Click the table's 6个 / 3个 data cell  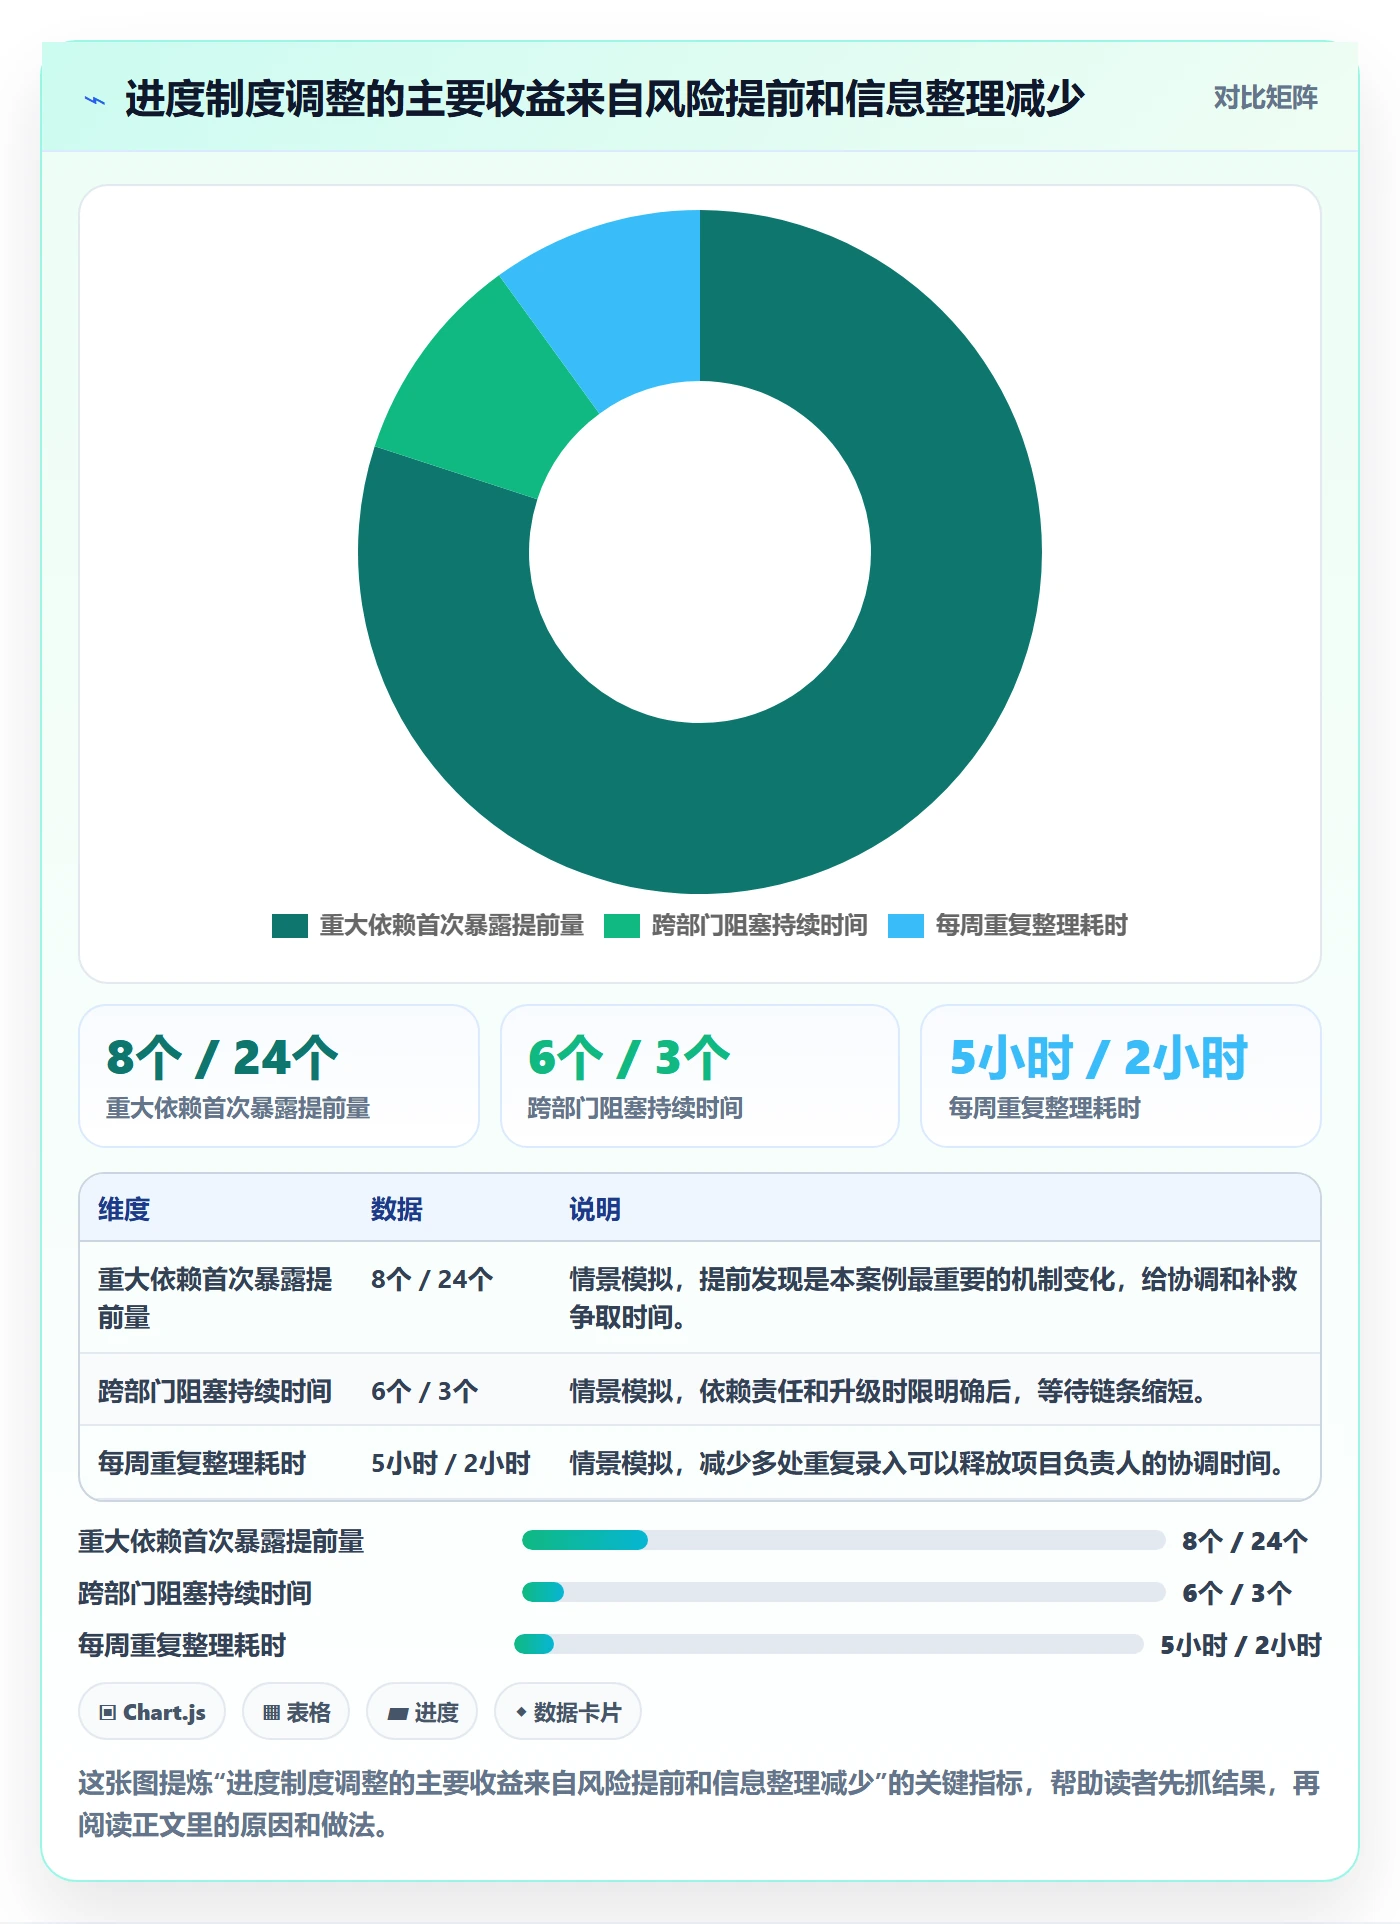click(x=425, y=1391)
